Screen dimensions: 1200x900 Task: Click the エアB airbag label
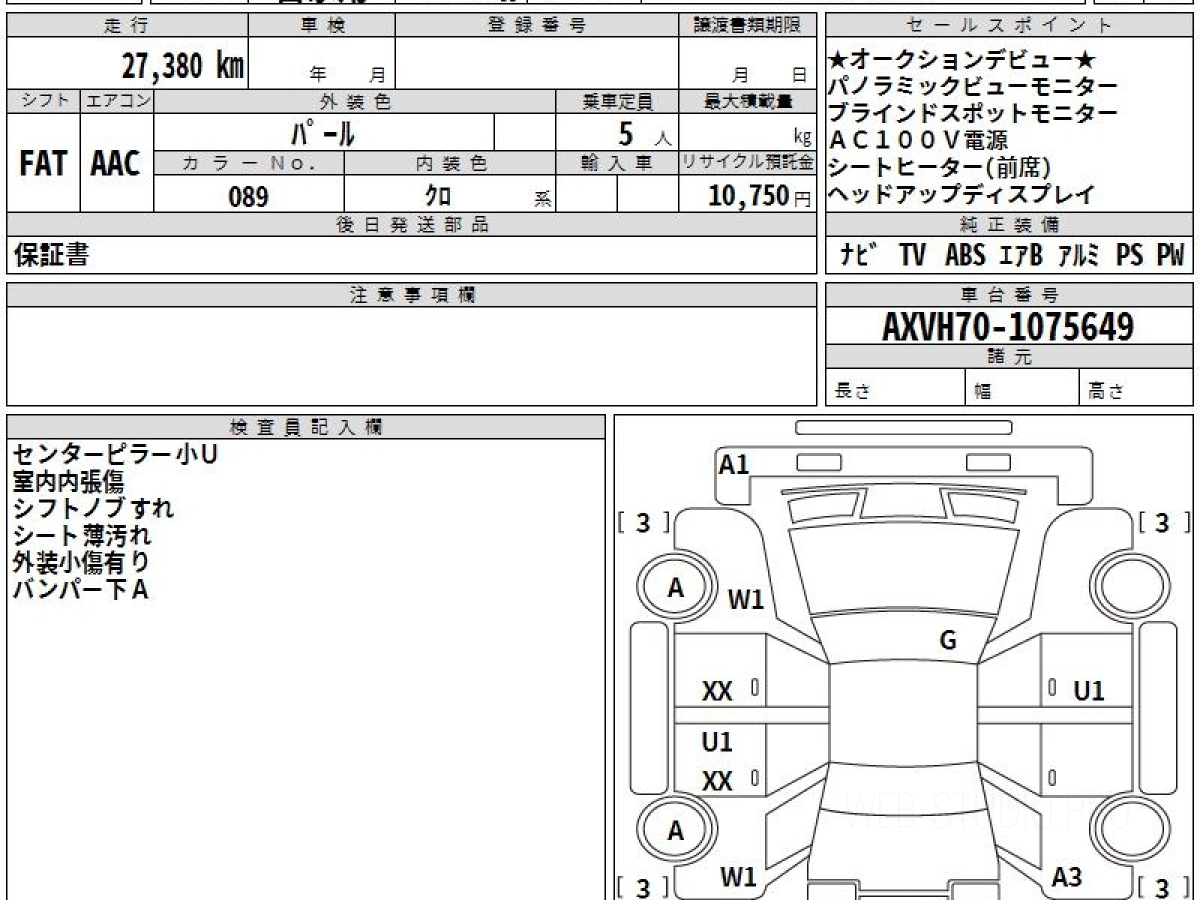[1021, 256]
